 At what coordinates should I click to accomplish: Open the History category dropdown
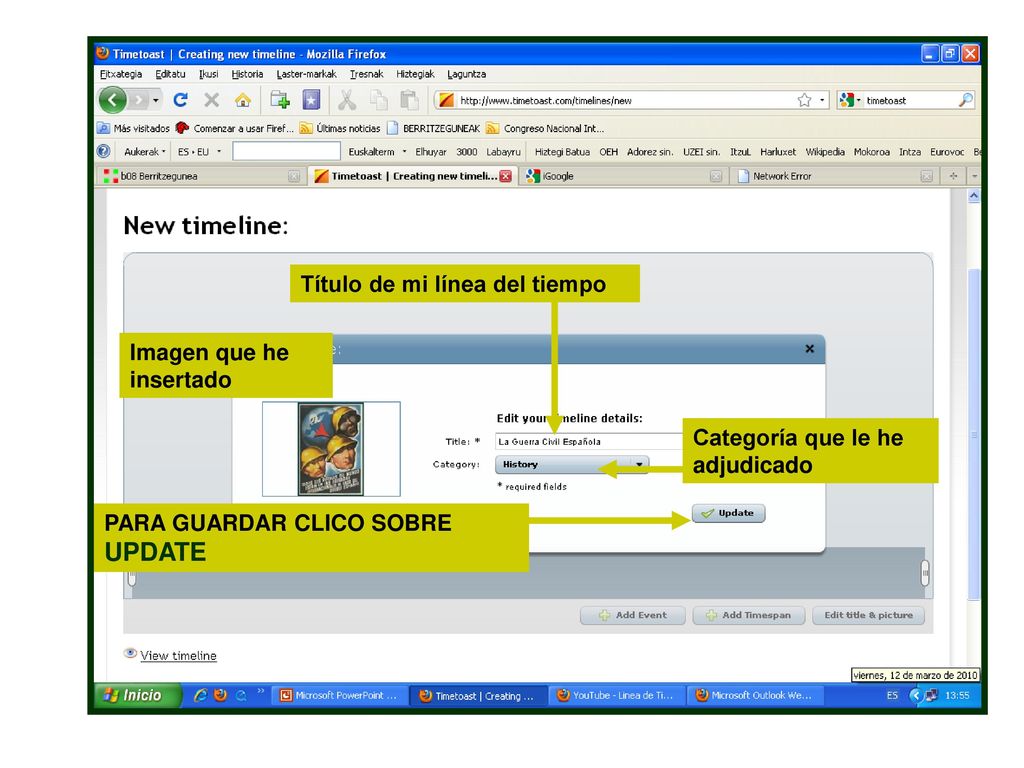pyautogui.click(x=572, y=464)
